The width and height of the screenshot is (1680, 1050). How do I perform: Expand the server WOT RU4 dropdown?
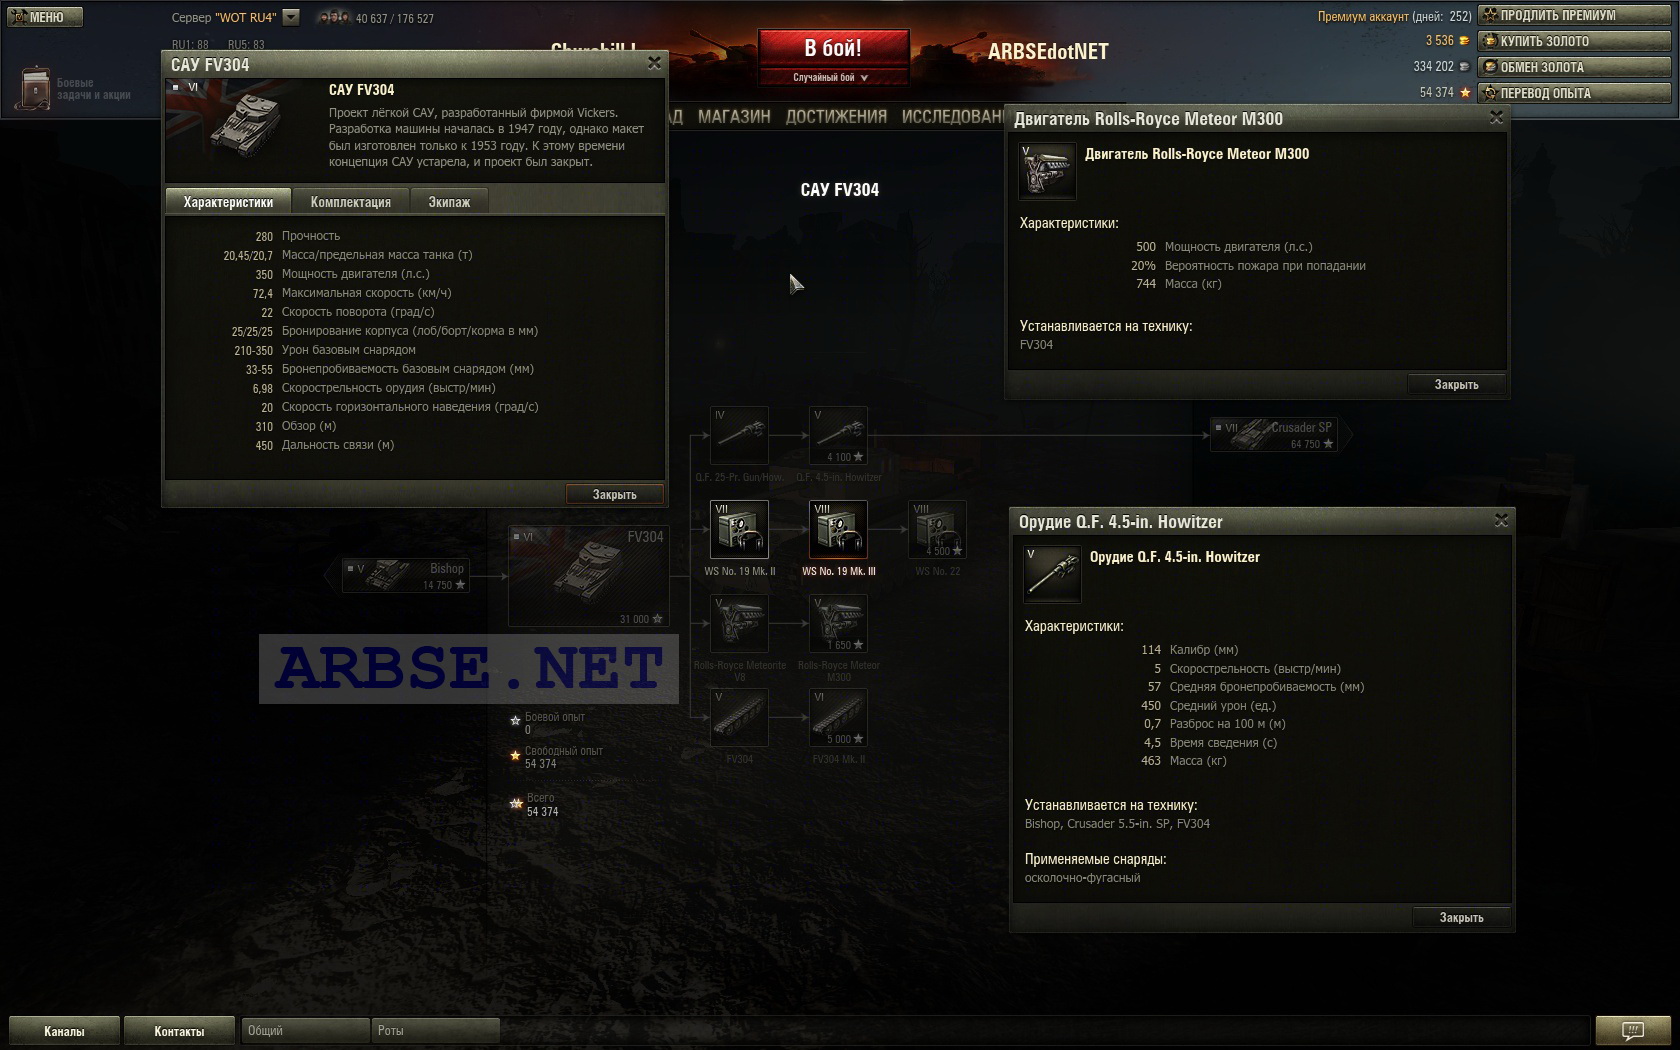[291, 17]
